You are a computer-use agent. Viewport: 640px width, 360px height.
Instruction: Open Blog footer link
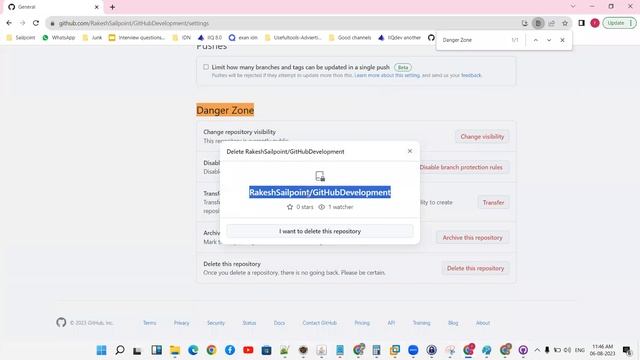point(453,323)
